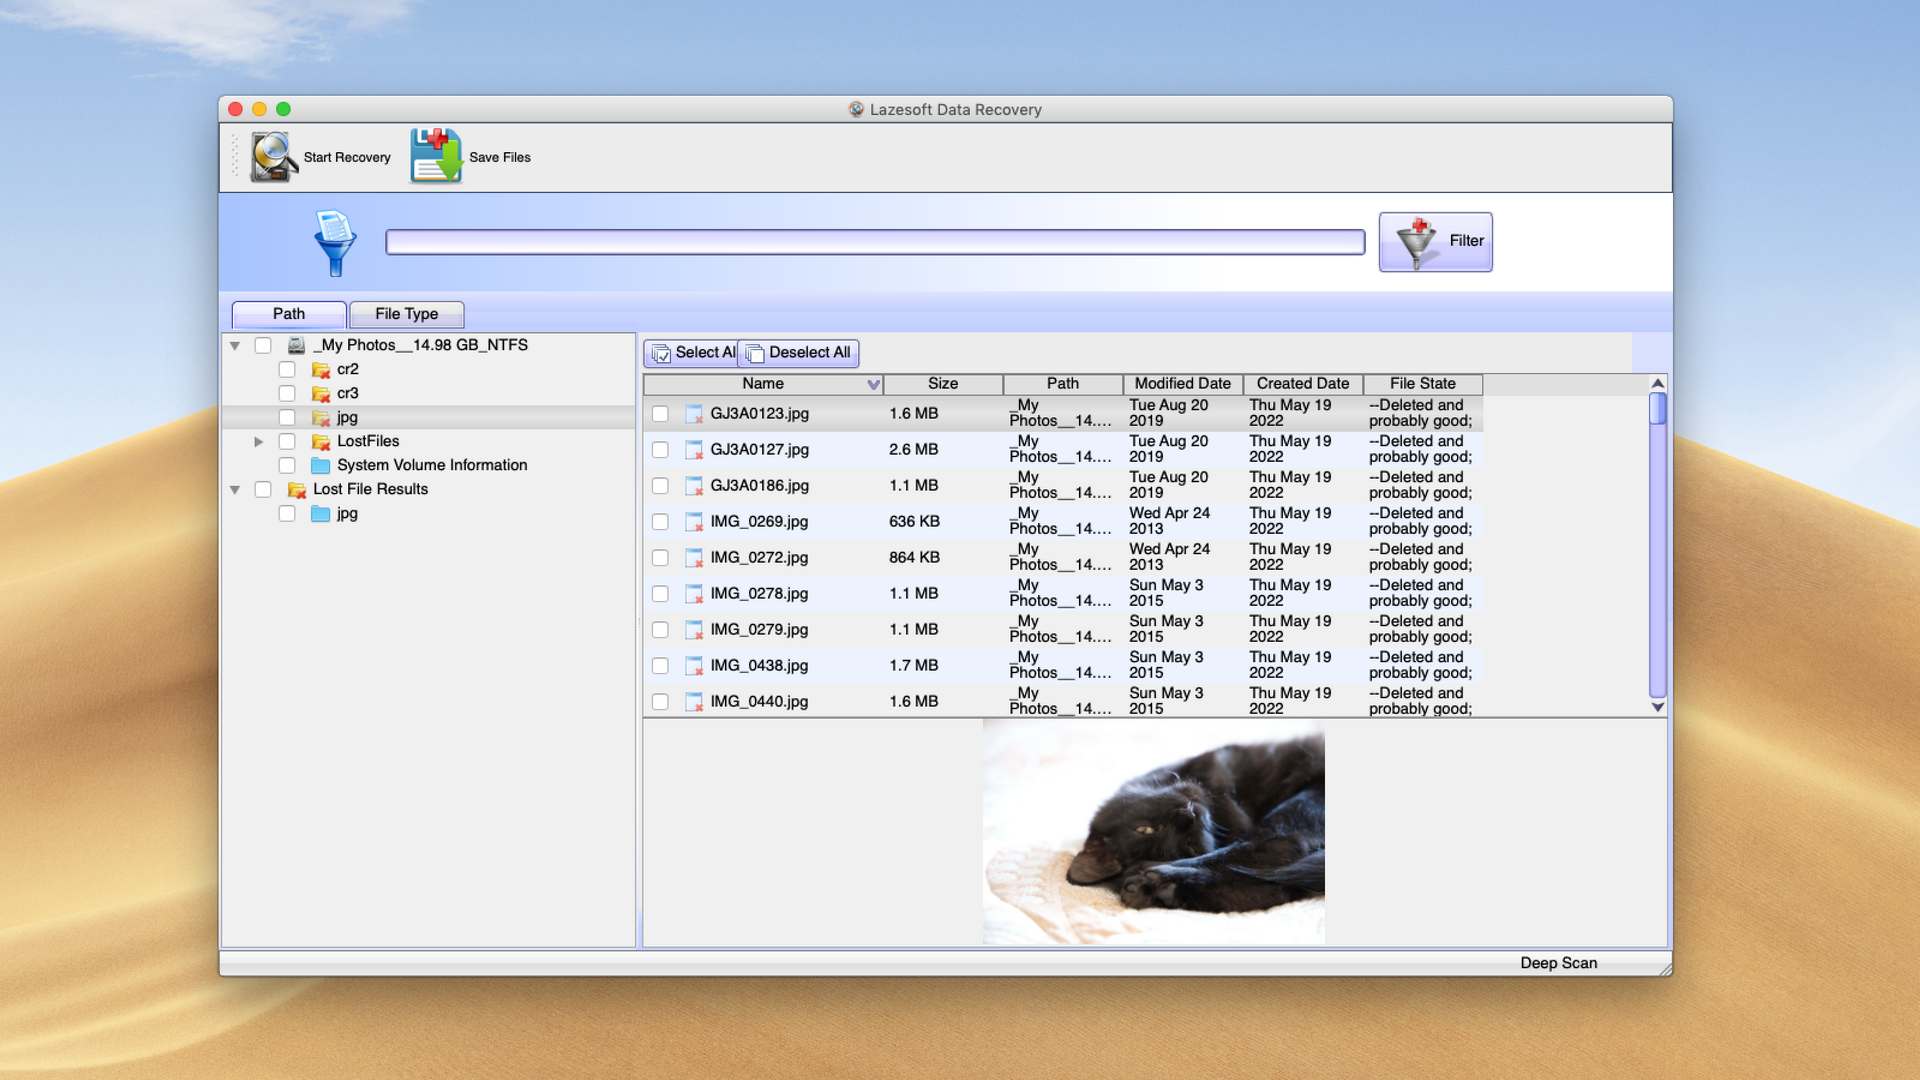Click the Select All button

click(x=691, y=353)
